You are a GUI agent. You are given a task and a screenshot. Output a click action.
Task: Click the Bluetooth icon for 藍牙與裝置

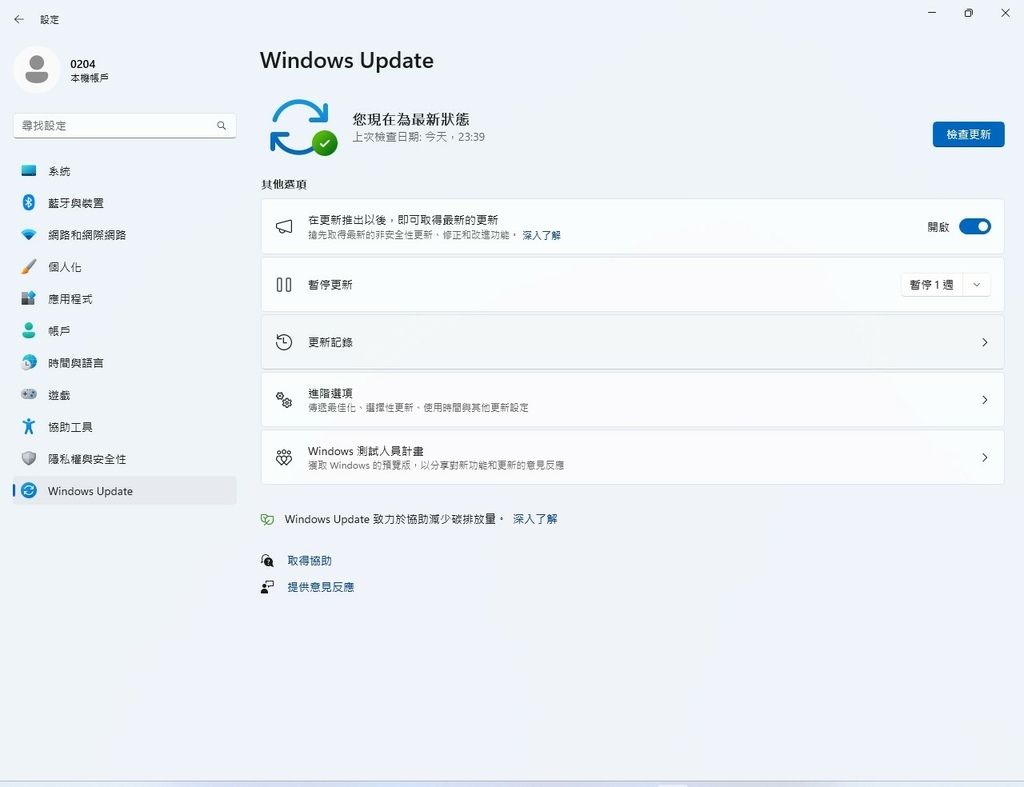tap(29, 202)
